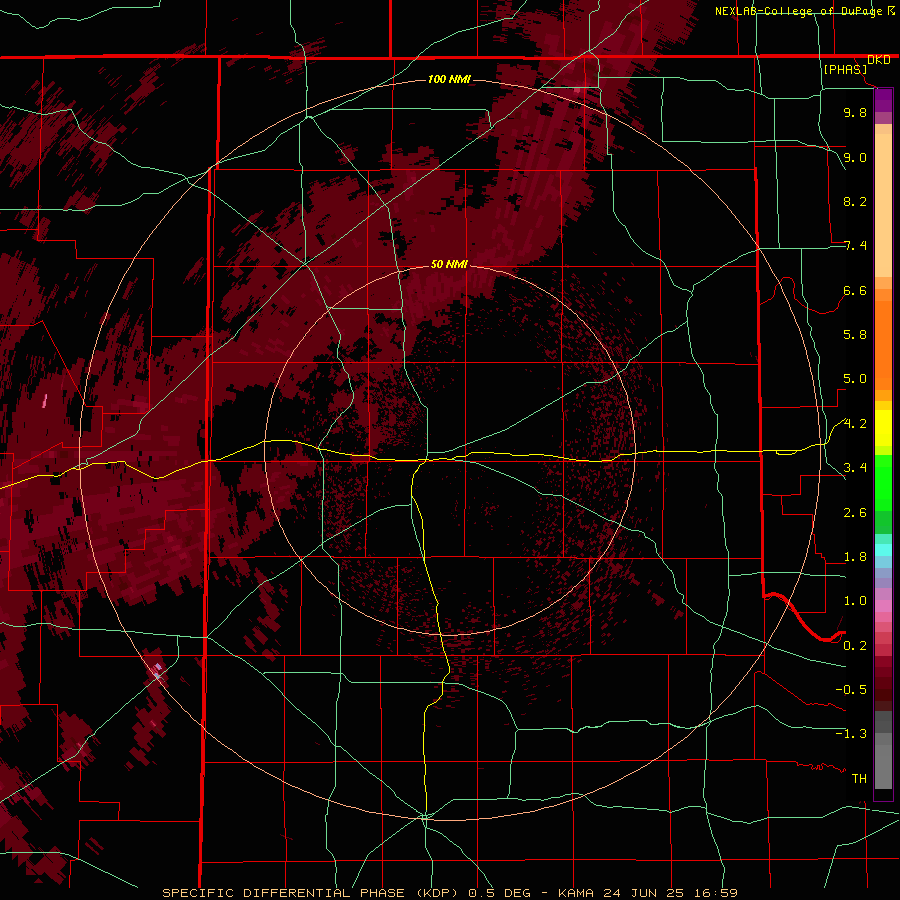
Task: Pick the cyan segment of the legend bar
Action: [883, 549]
